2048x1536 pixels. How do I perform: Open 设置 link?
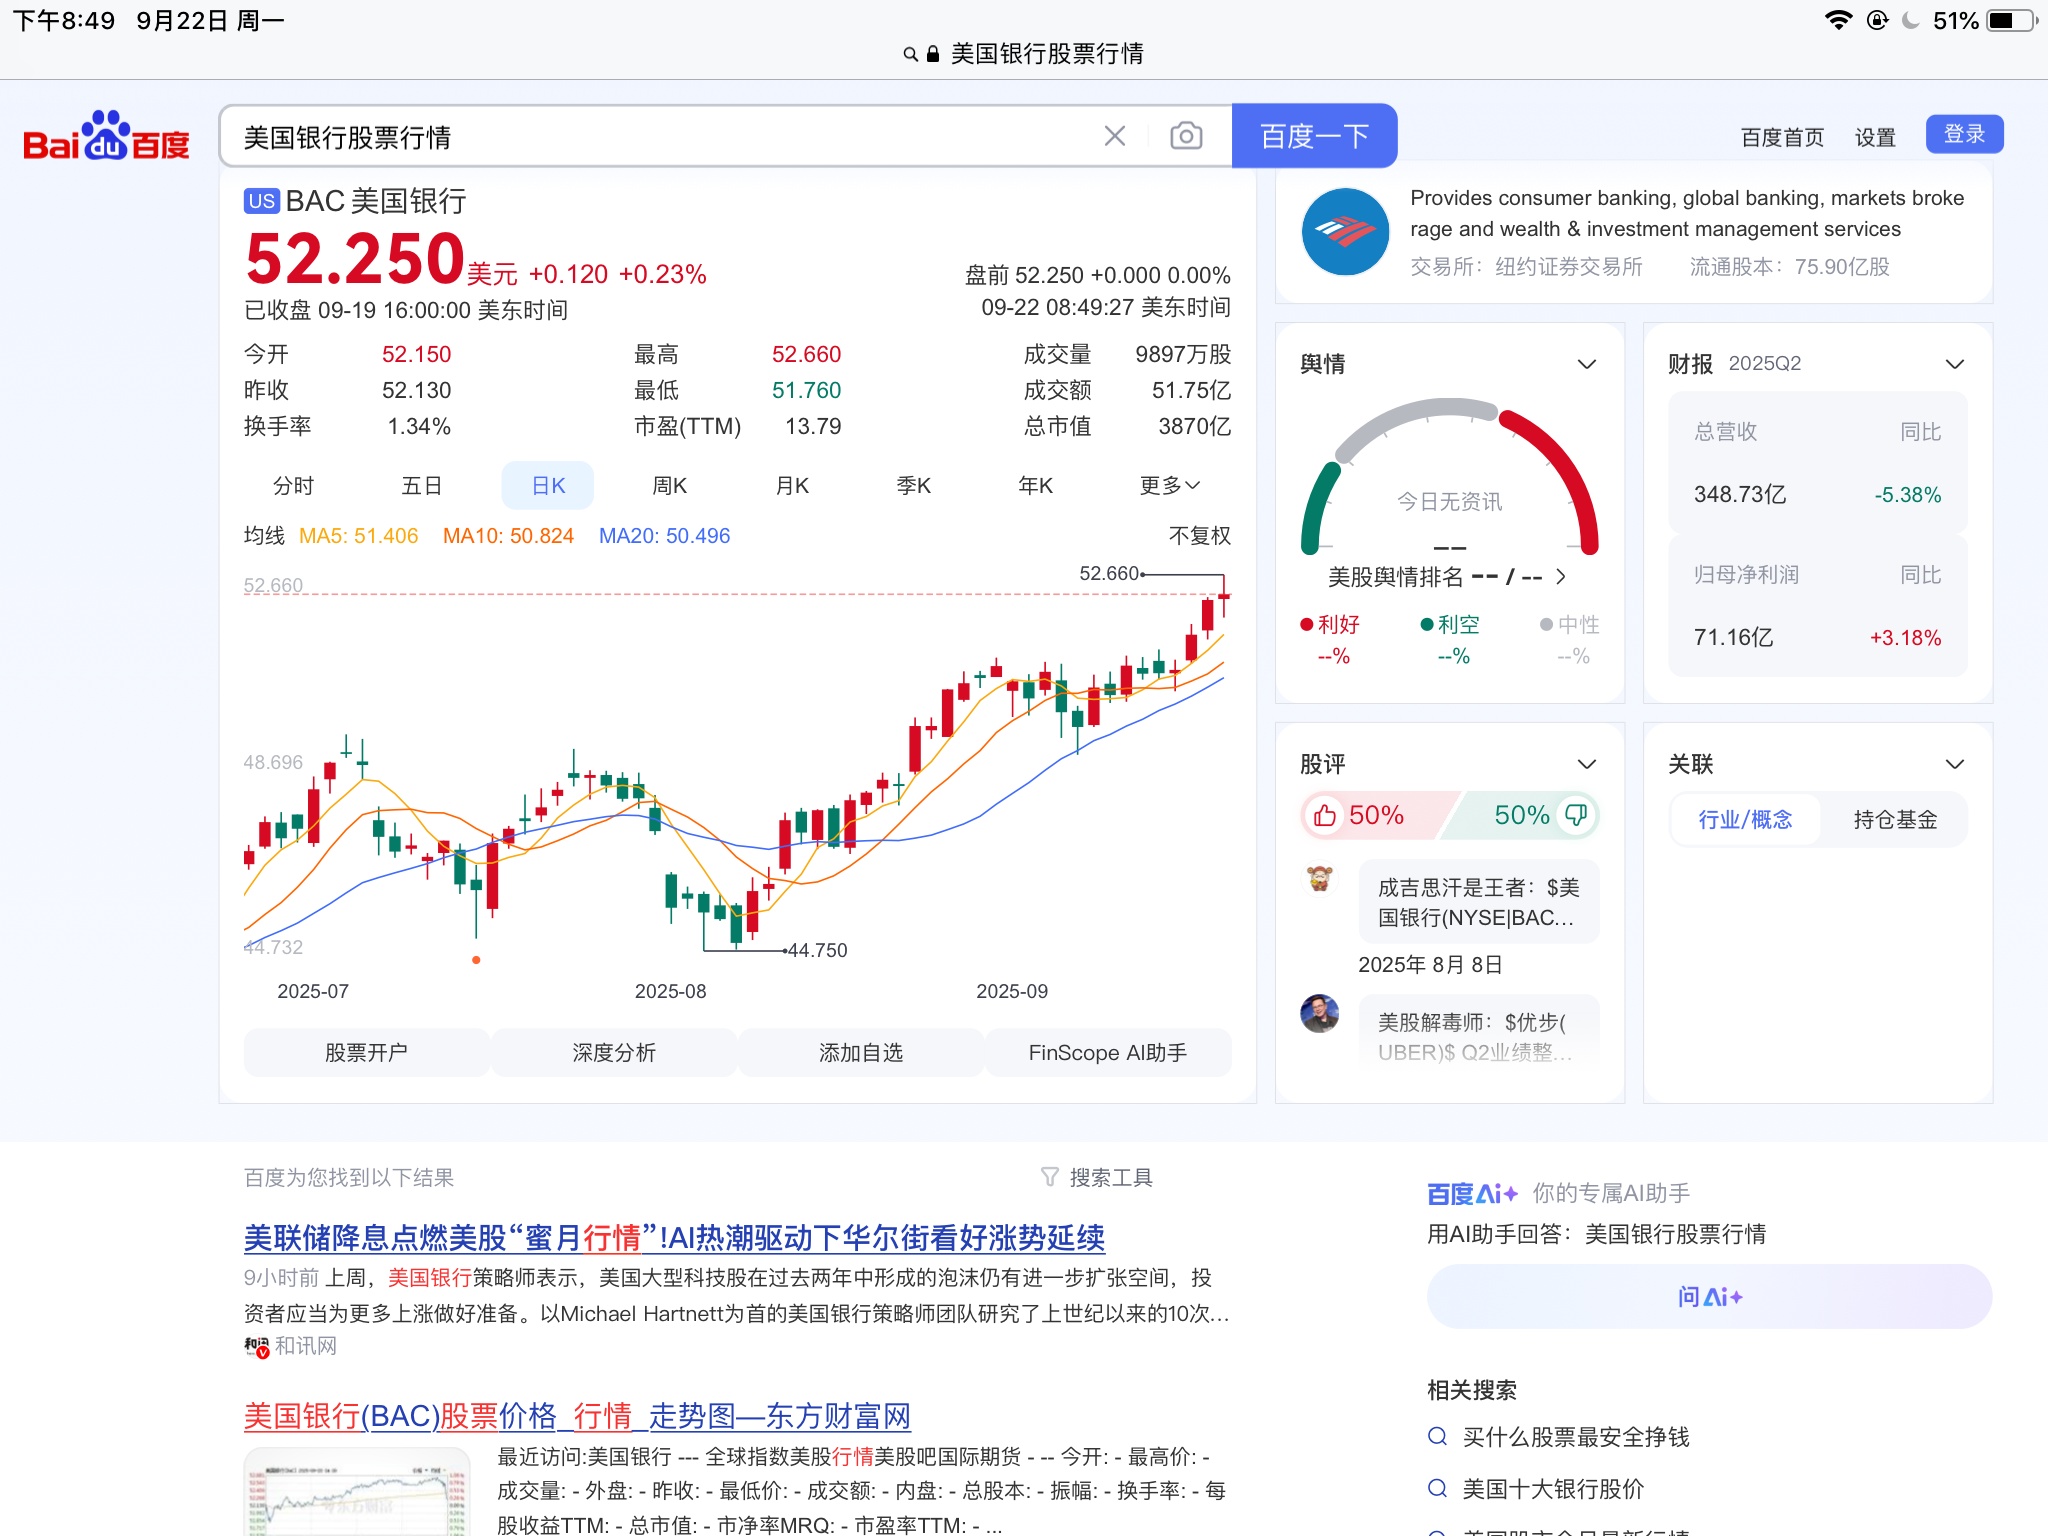coord(1875,137)
